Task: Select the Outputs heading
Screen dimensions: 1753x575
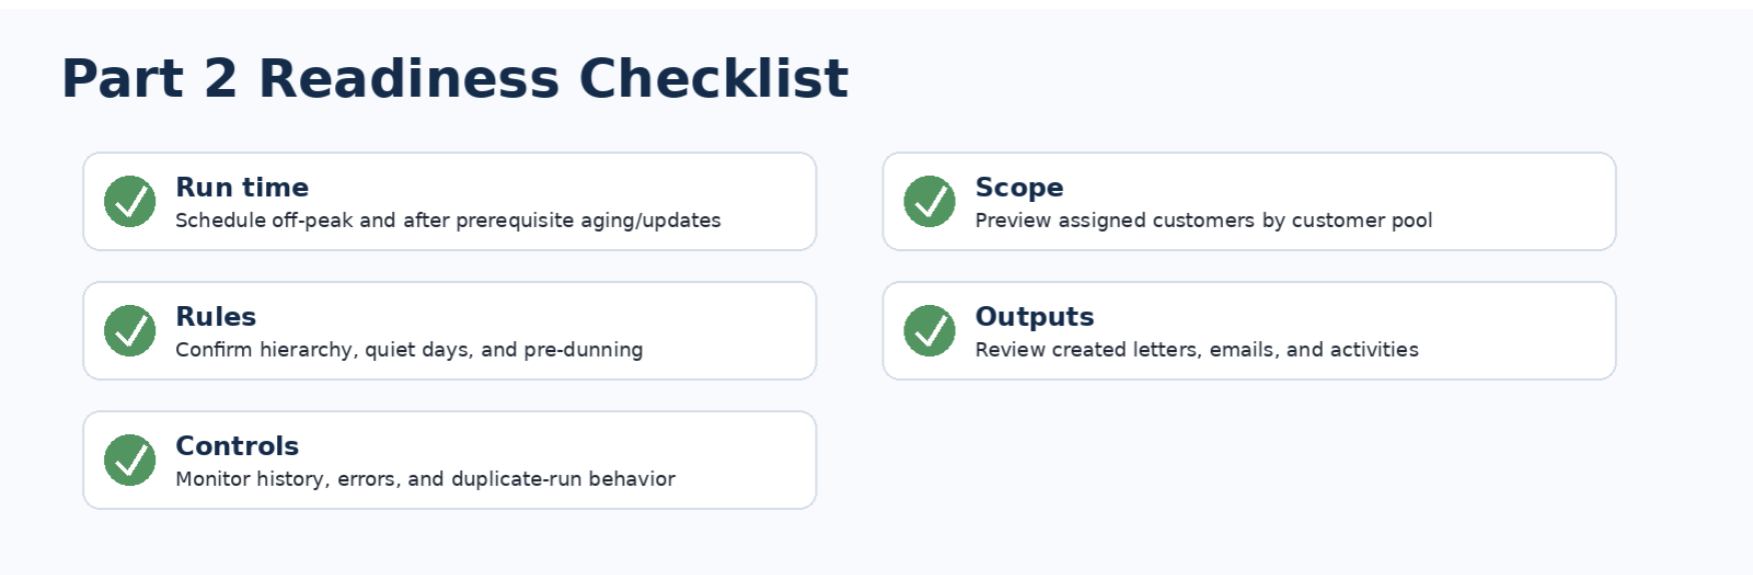Action: click(x=1035, y=317)
